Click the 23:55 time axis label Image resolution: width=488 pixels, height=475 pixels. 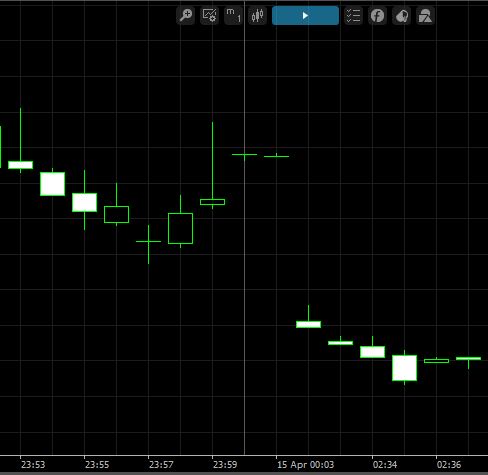pyautogui.click(x=97, y=464)
